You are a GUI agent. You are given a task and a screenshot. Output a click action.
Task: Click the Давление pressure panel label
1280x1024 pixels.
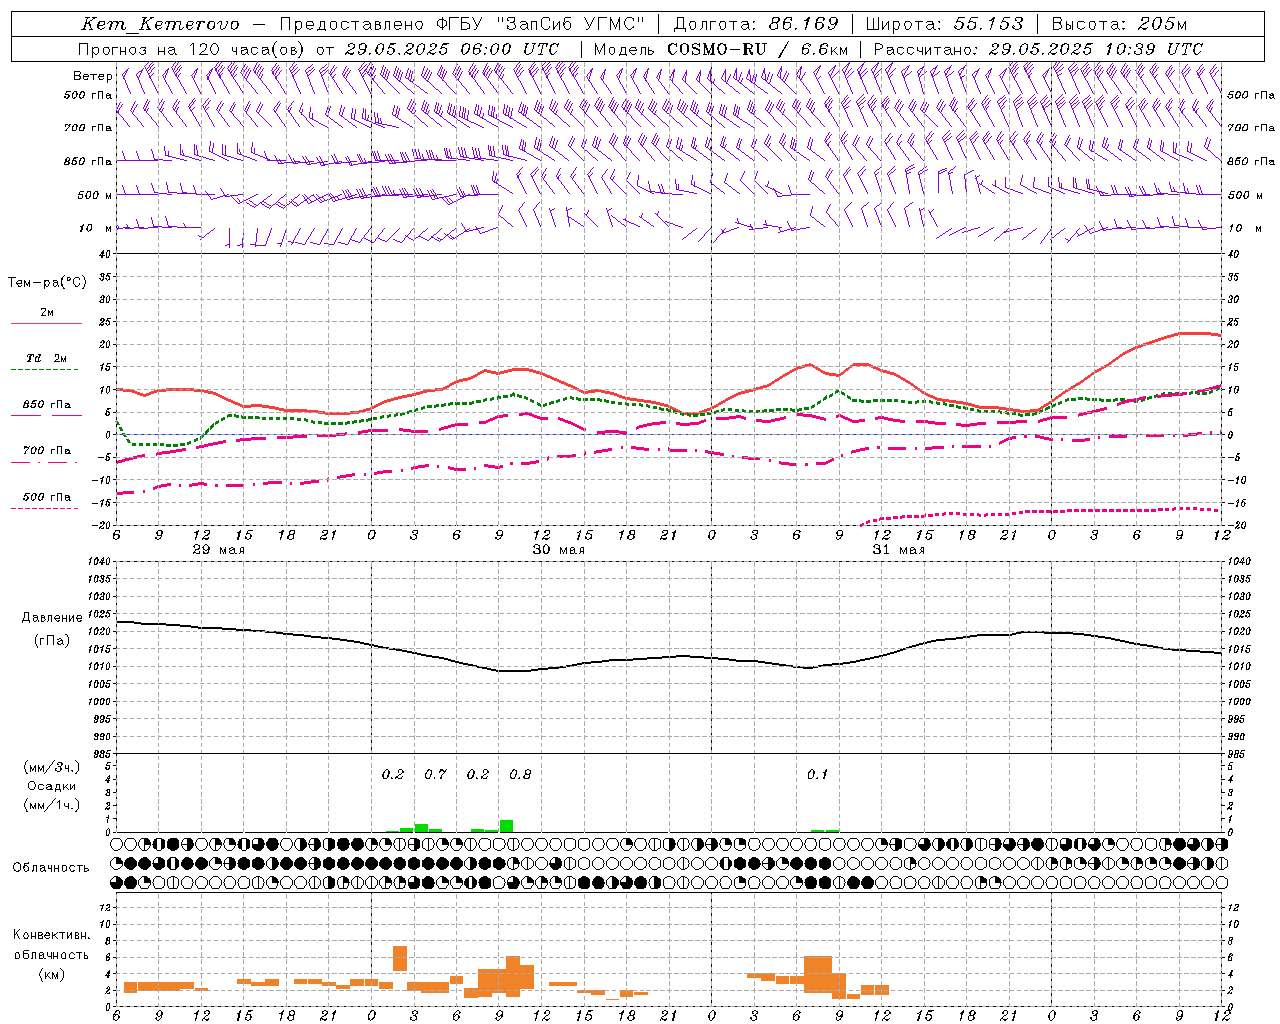(52, 618)
